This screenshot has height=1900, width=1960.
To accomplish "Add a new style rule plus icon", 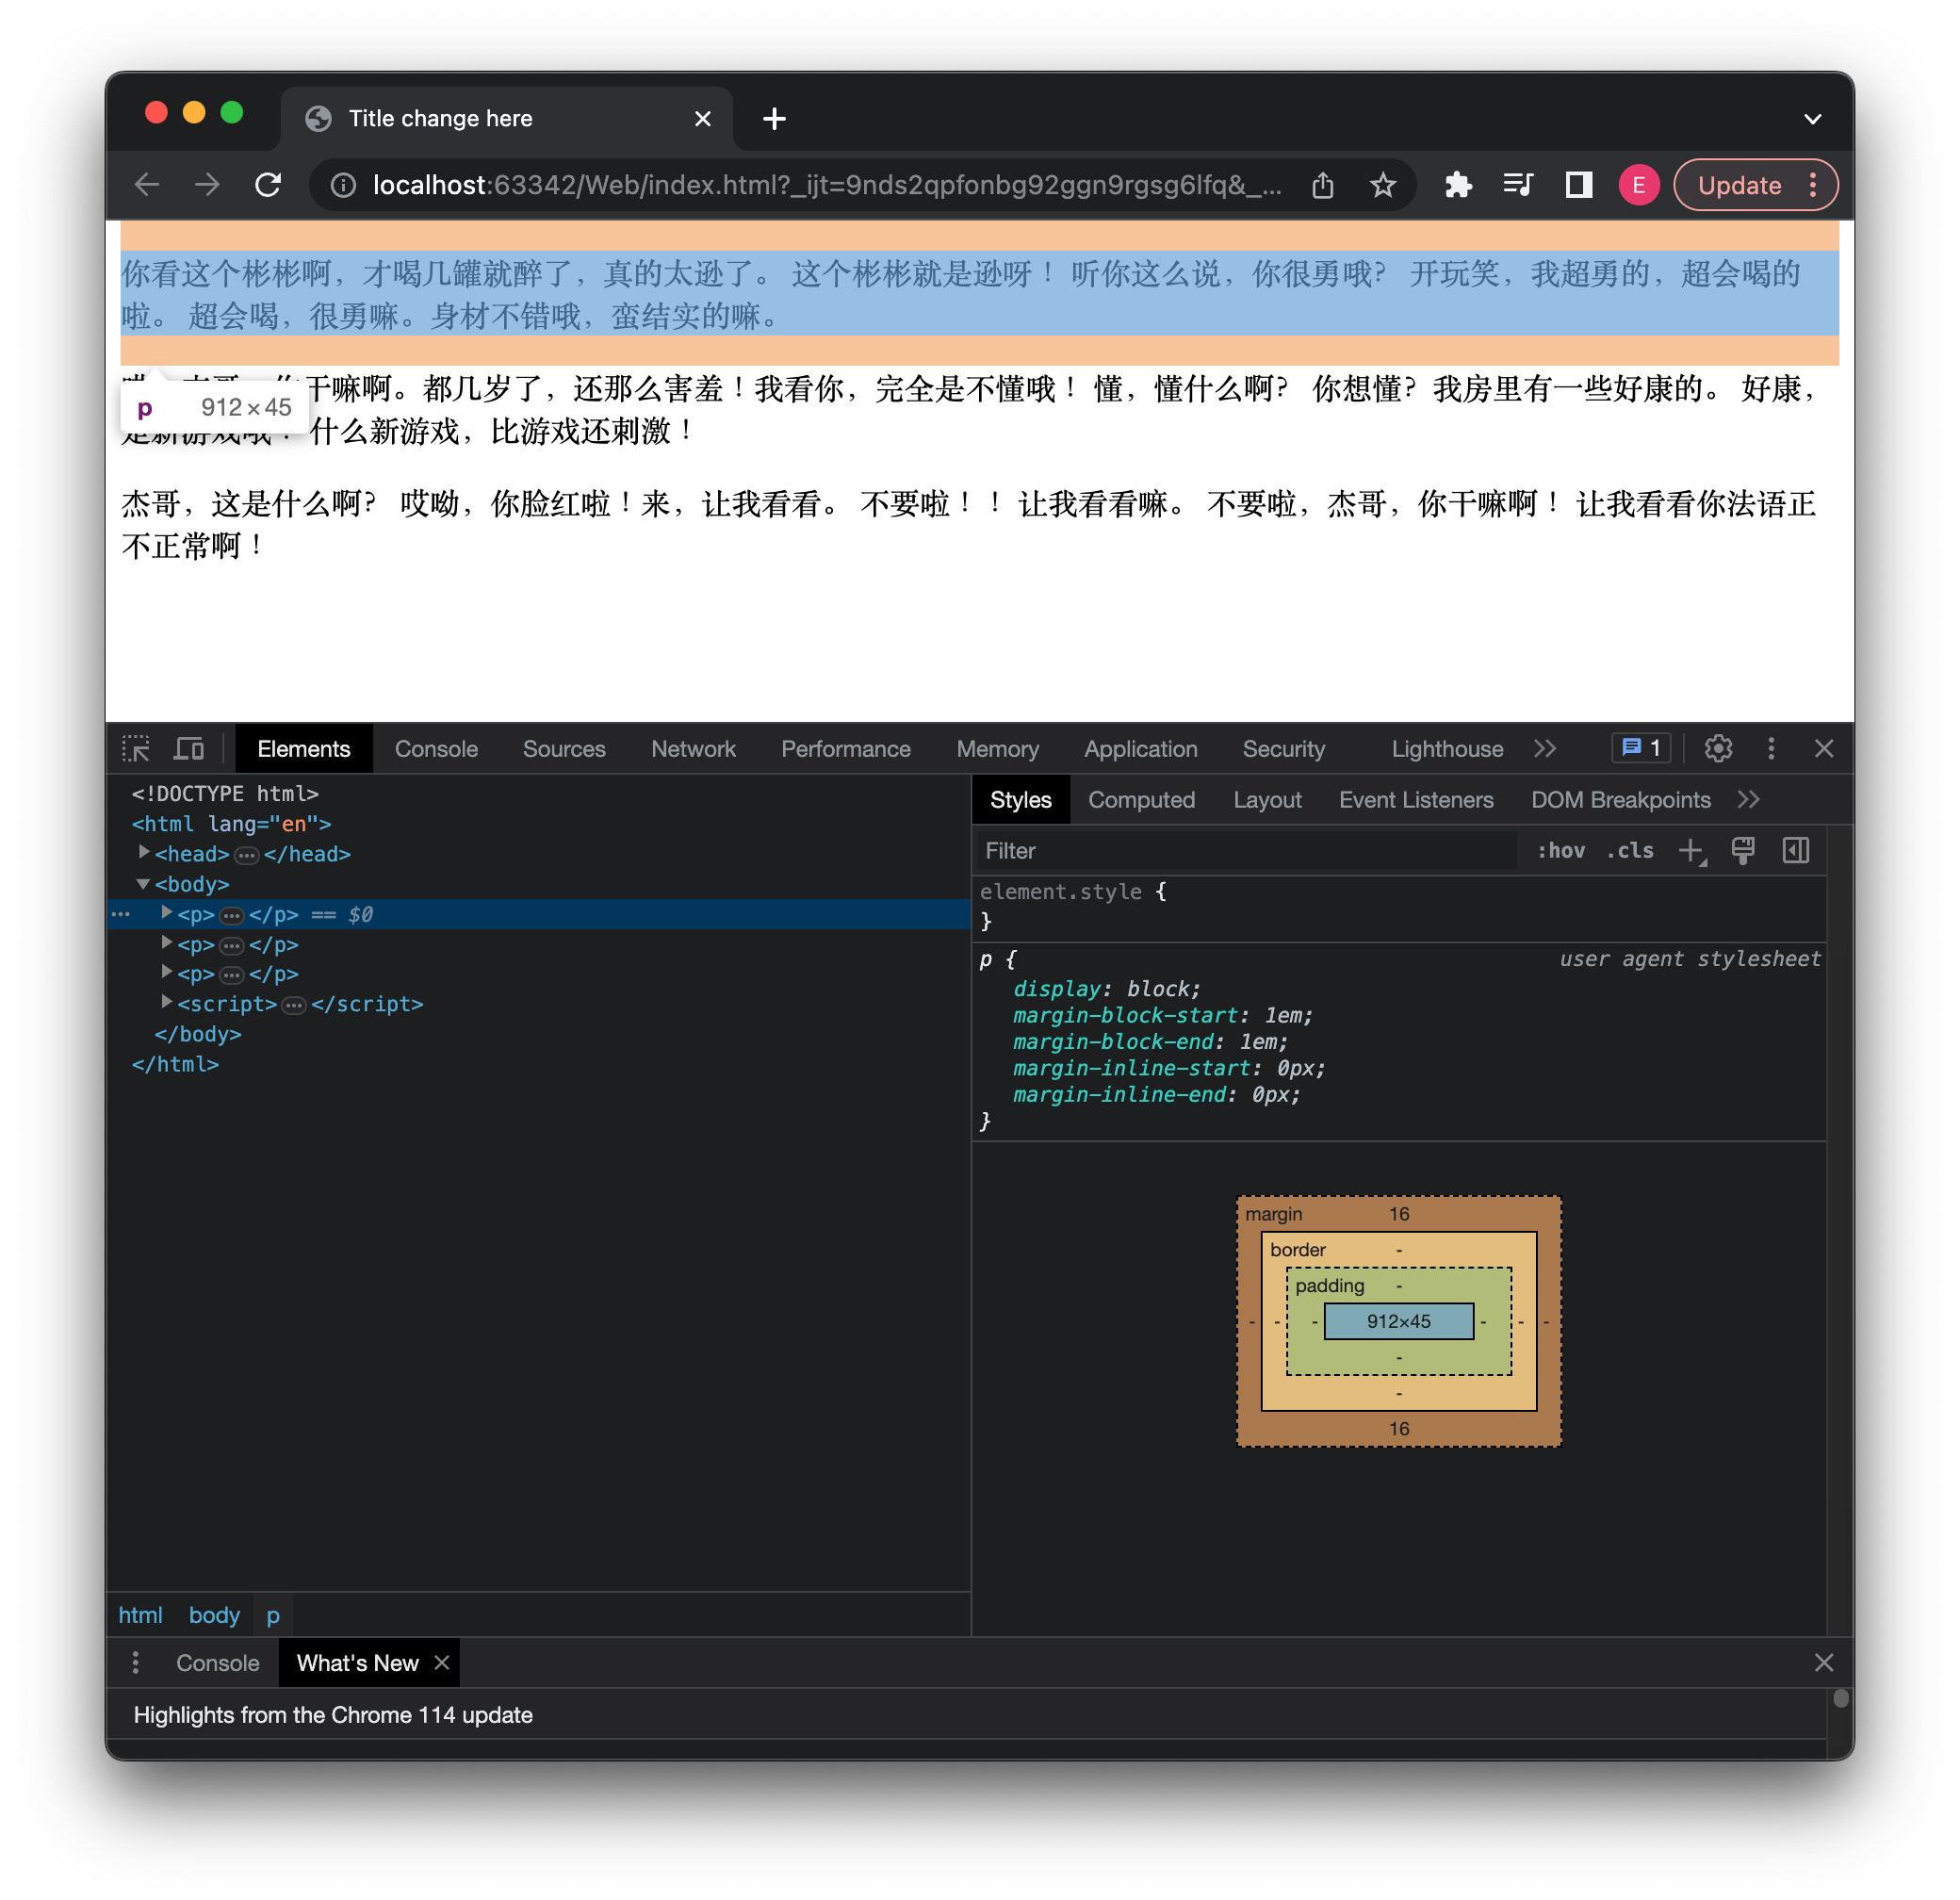I will [x=1691, y=851].
